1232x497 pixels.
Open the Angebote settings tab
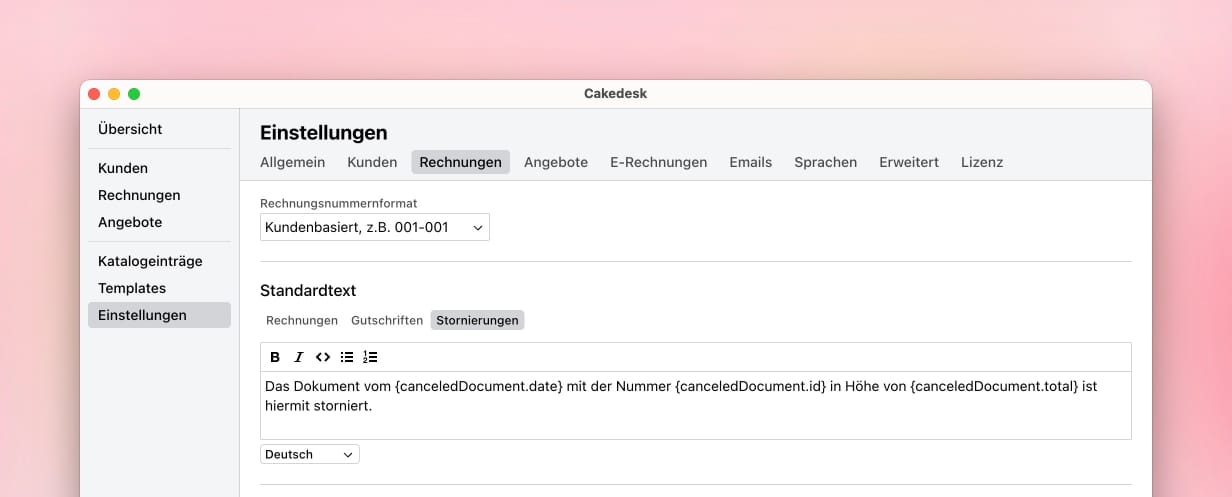[x=556, y=162]
